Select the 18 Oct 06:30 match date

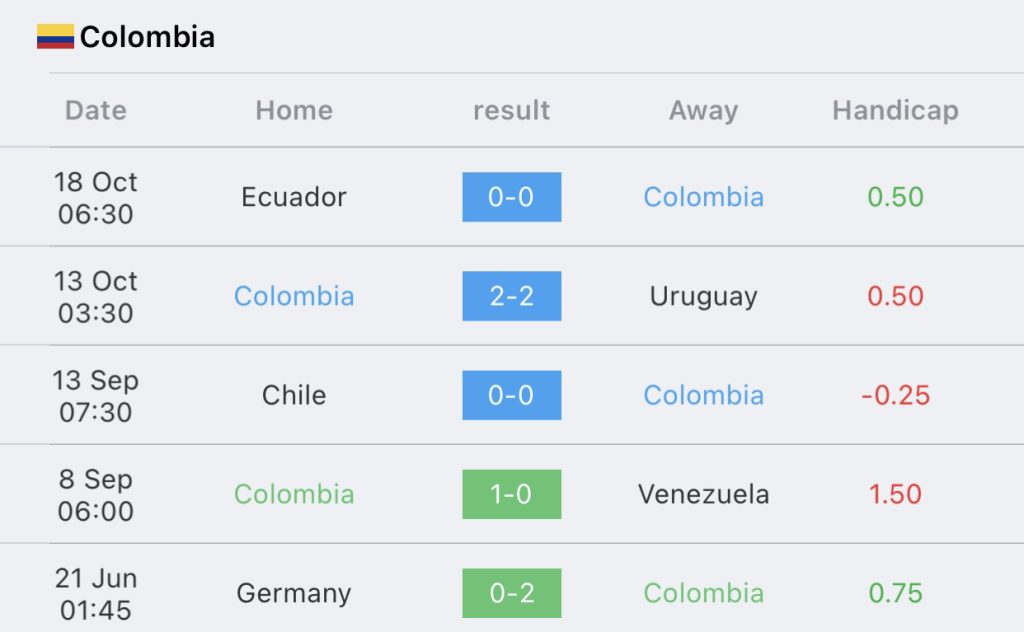[x=95, y=198]
